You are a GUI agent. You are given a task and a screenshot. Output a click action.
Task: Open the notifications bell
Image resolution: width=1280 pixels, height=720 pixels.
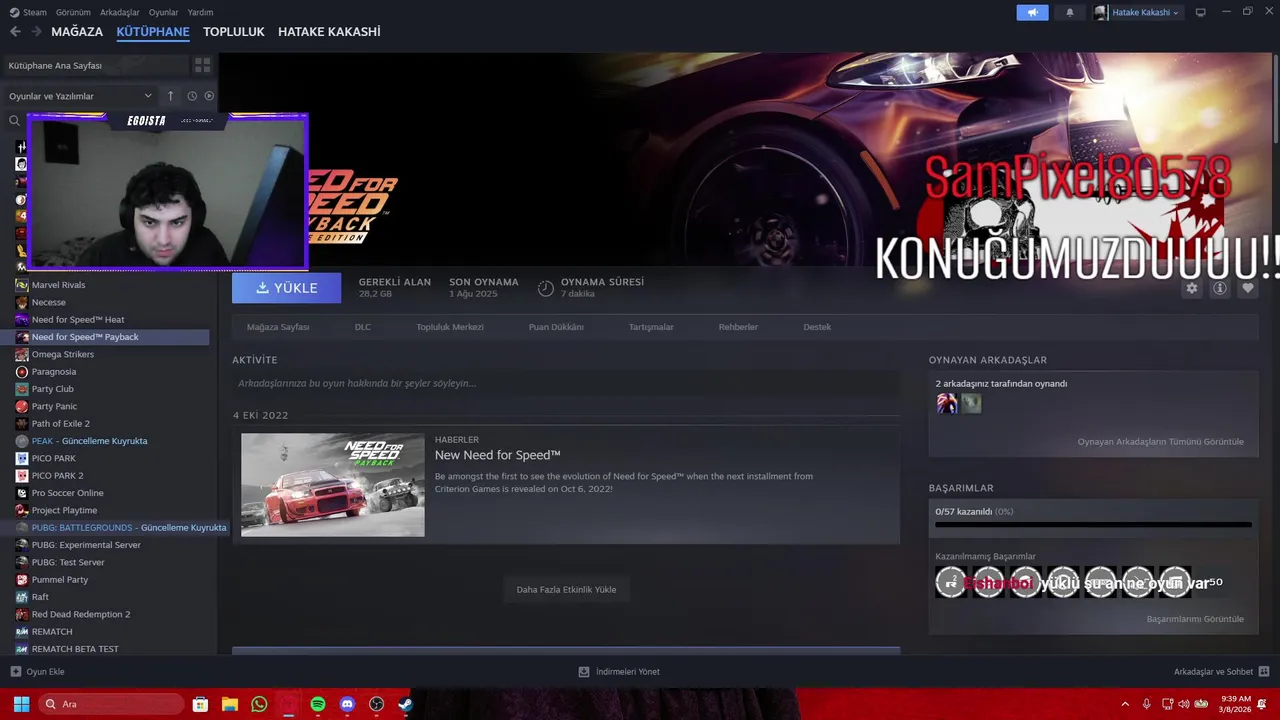(x=1070, y=12)
